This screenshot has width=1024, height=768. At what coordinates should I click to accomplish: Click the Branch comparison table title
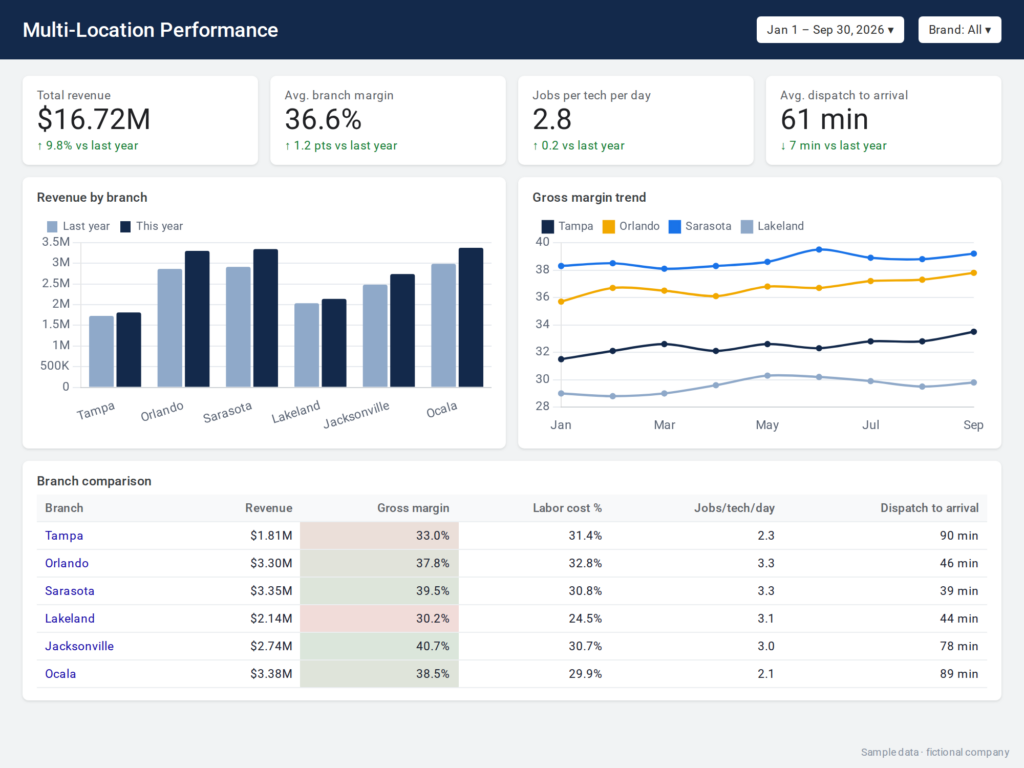tap(94, 481)
